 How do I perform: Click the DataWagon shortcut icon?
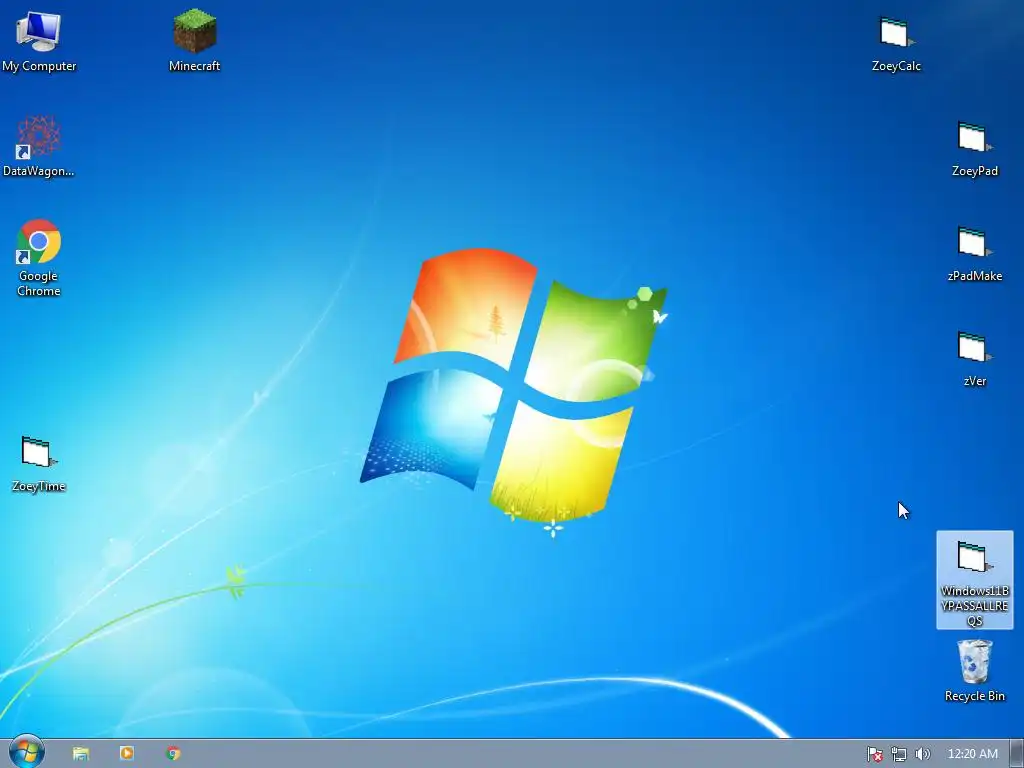pos(39,146)
